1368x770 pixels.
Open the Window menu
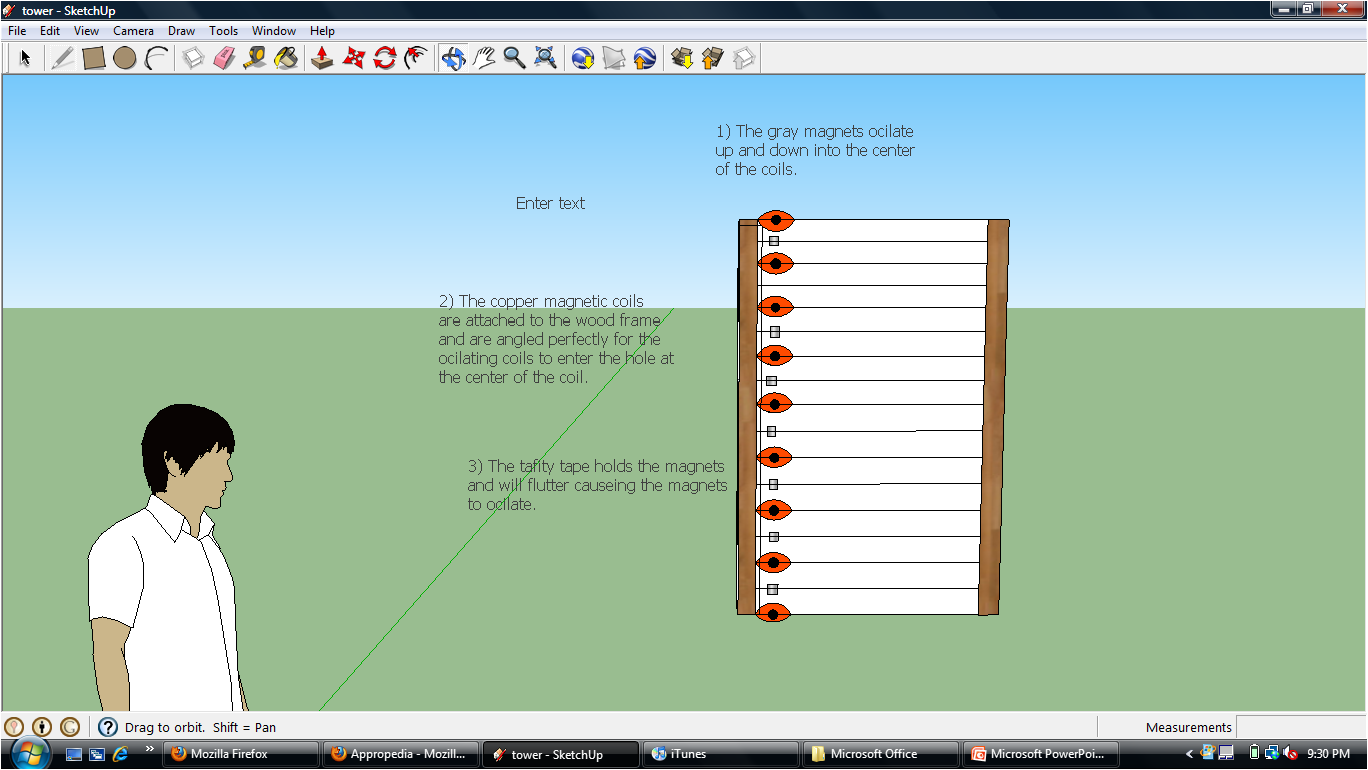point(273,31)
